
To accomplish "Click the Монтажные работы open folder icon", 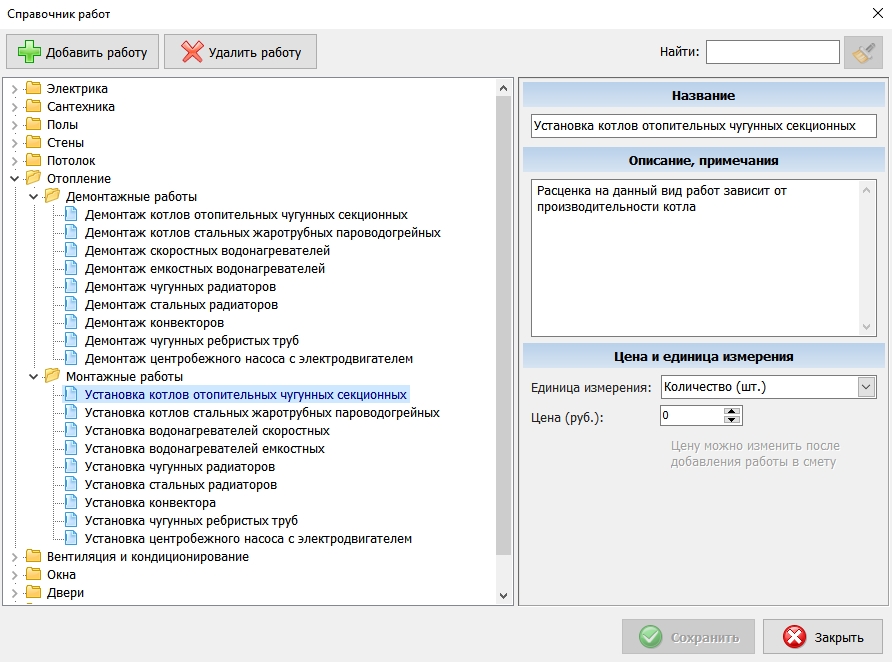I will [52, 377].
